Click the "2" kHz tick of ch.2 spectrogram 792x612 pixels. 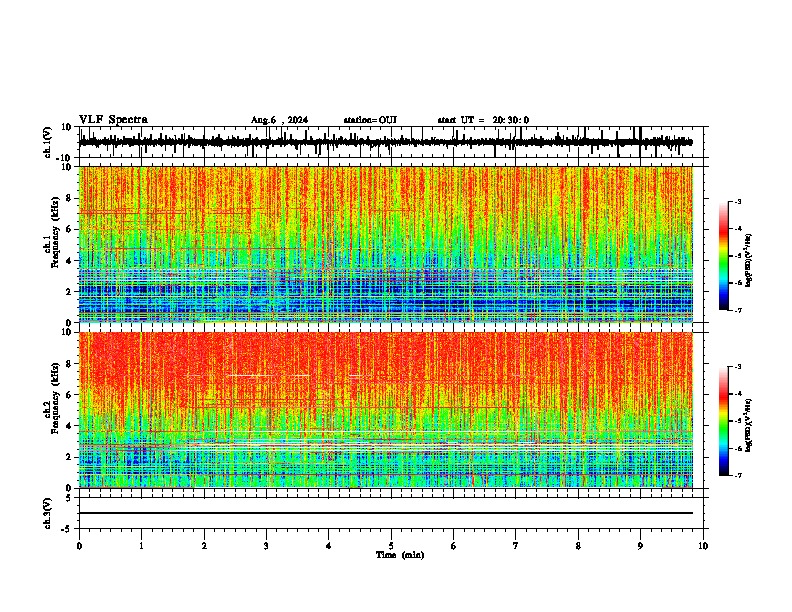pos(70,457)
